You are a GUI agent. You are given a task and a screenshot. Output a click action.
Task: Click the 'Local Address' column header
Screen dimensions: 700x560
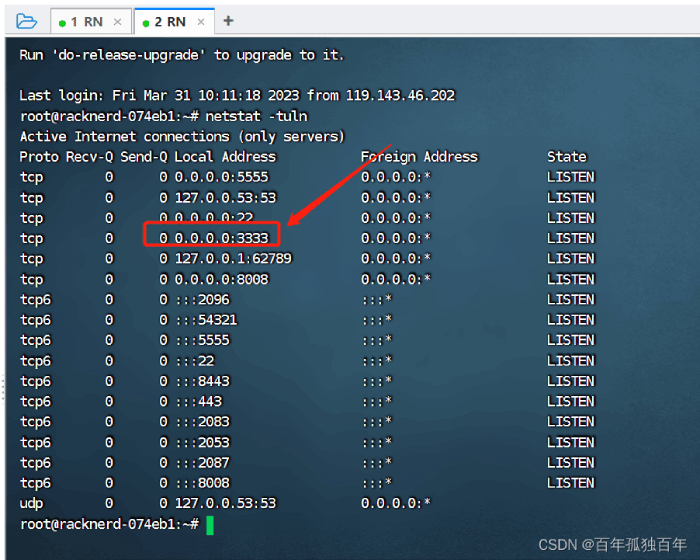click(x=225, y=157)
